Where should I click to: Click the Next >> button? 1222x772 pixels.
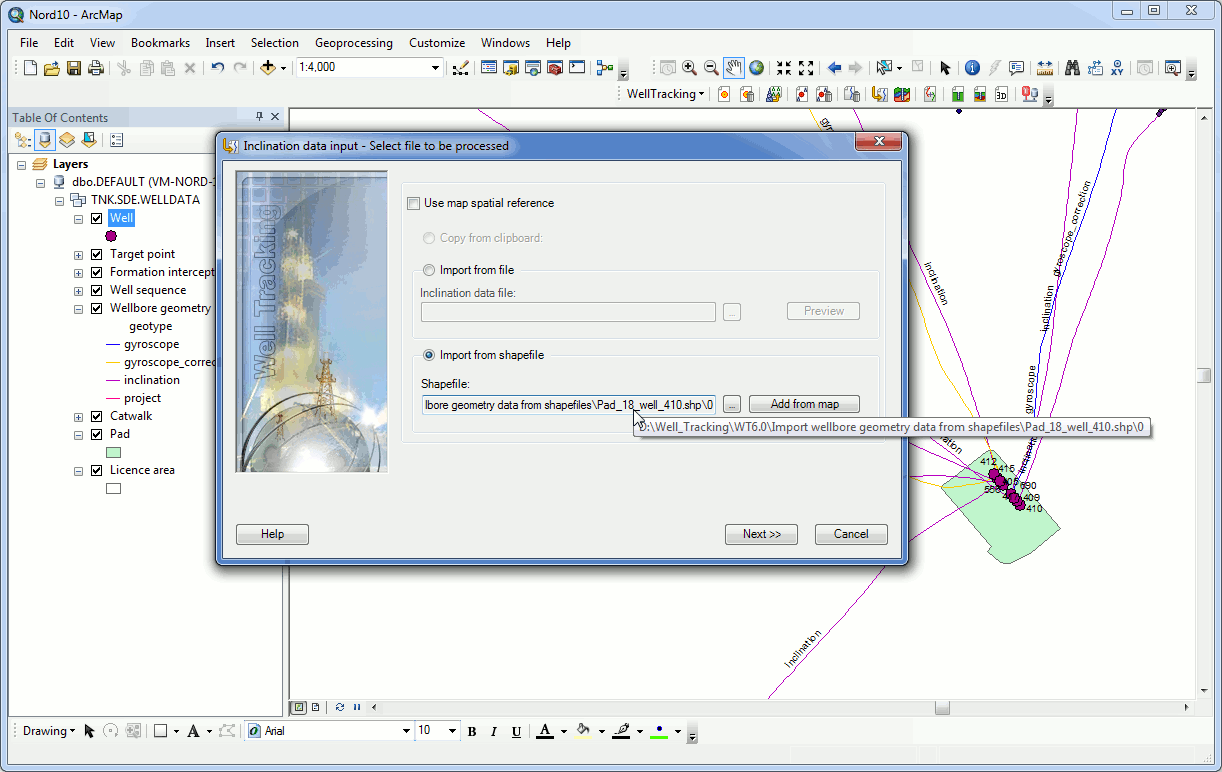tap(762, 534)
